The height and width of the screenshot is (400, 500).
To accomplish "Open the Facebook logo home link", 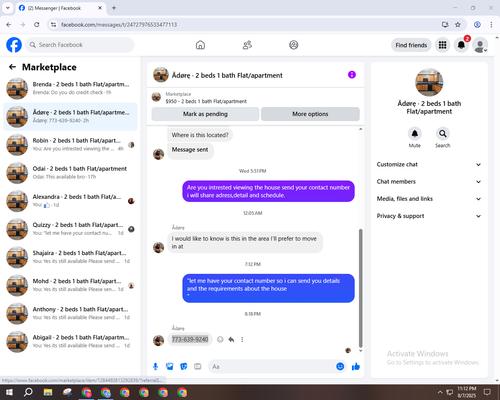I will (14, 45).
